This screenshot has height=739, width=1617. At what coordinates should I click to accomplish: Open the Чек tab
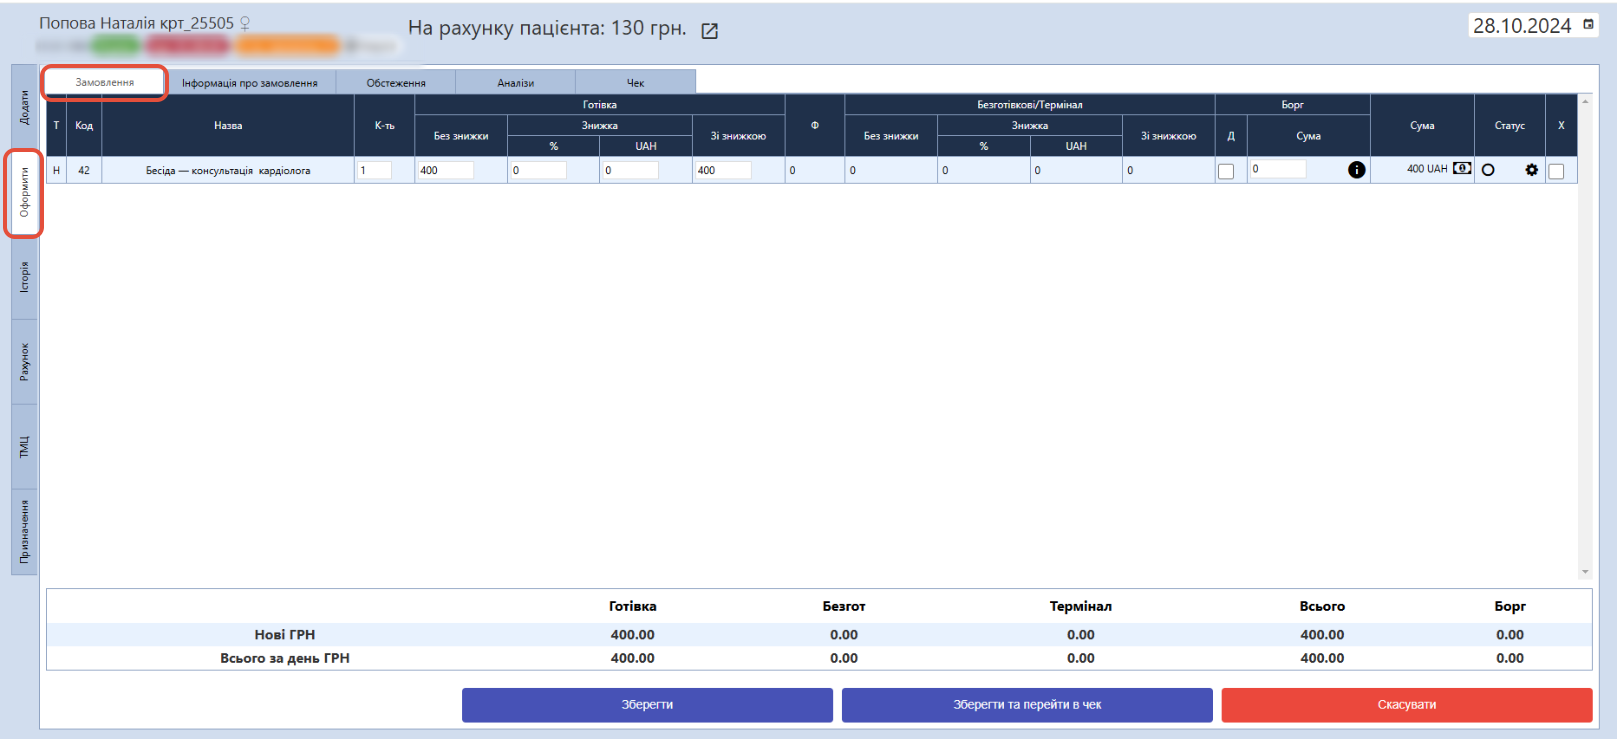635,83
